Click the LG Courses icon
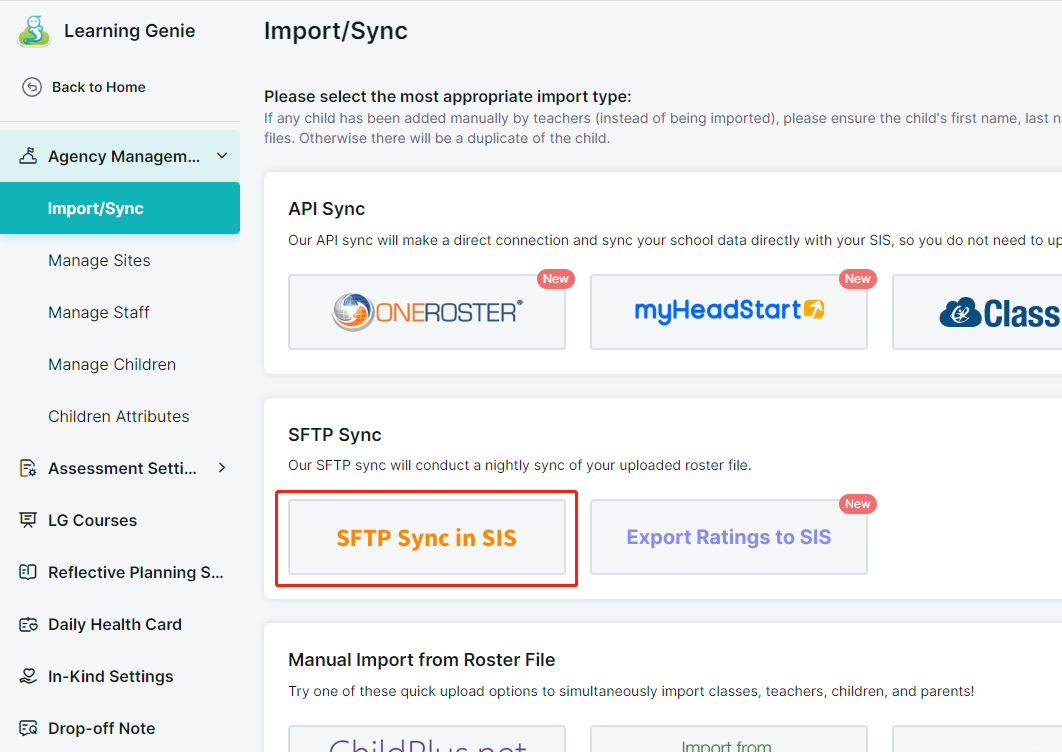 pos(28,520)
